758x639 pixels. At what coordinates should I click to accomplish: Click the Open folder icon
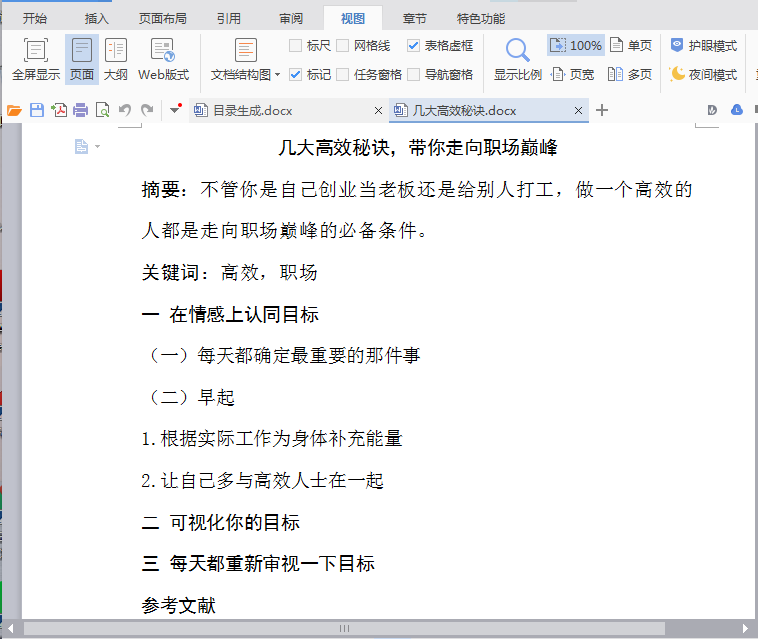tap(15, 110)
